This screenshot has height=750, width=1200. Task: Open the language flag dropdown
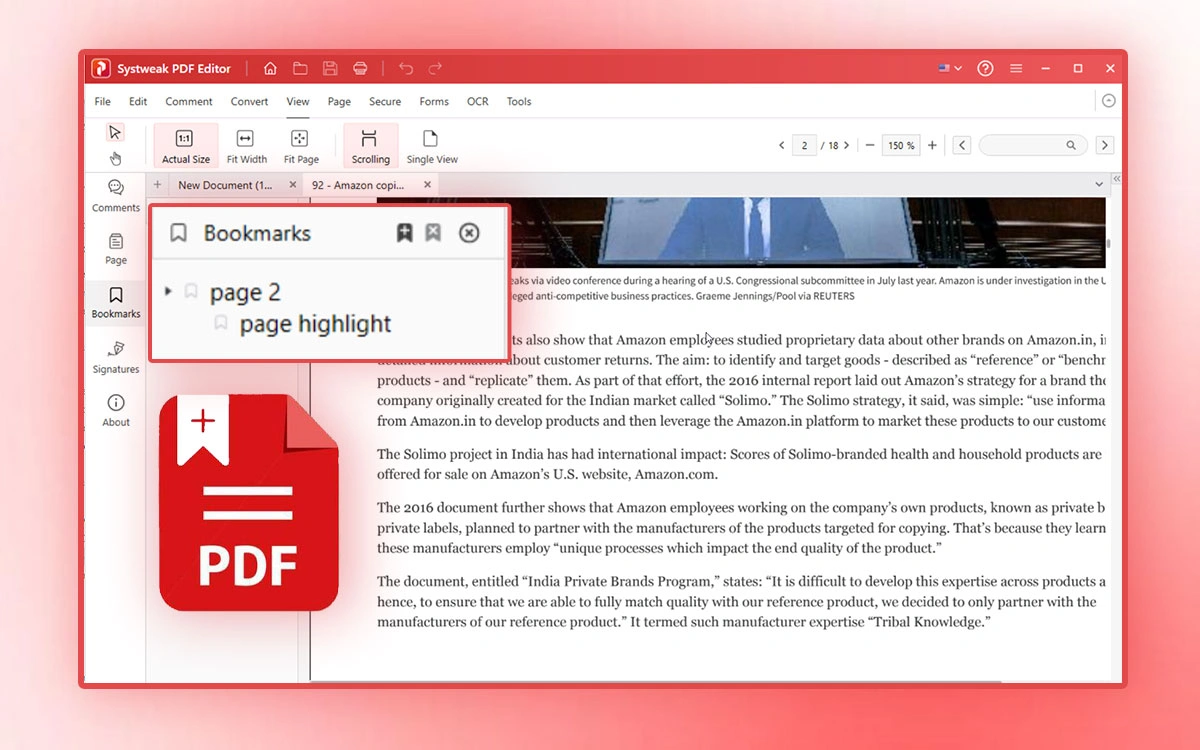(x=950, y=68)
